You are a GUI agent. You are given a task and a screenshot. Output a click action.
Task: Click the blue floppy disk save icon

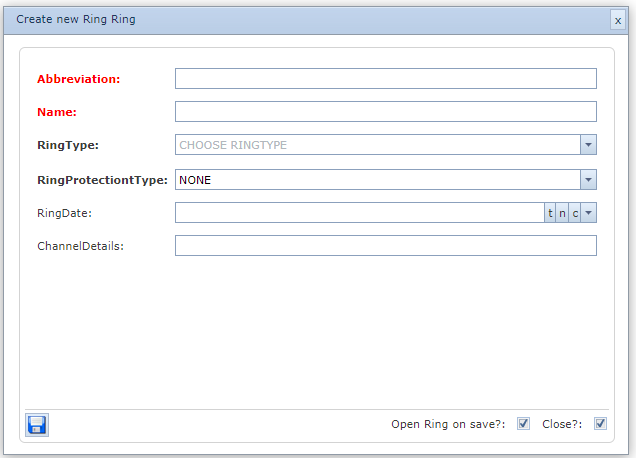pyautogui.click(x=37, y=424)
